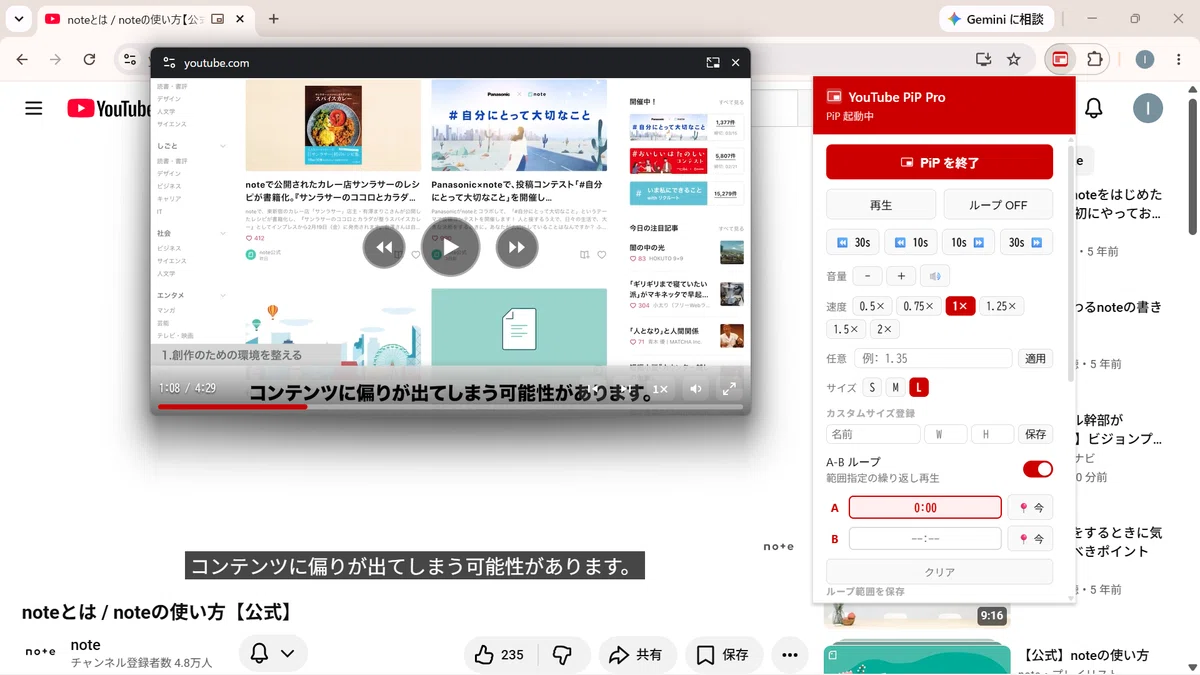Click the loop point B time field
Image resolution: width=1200 pixels, height=675 pixels.
[925, 539]
